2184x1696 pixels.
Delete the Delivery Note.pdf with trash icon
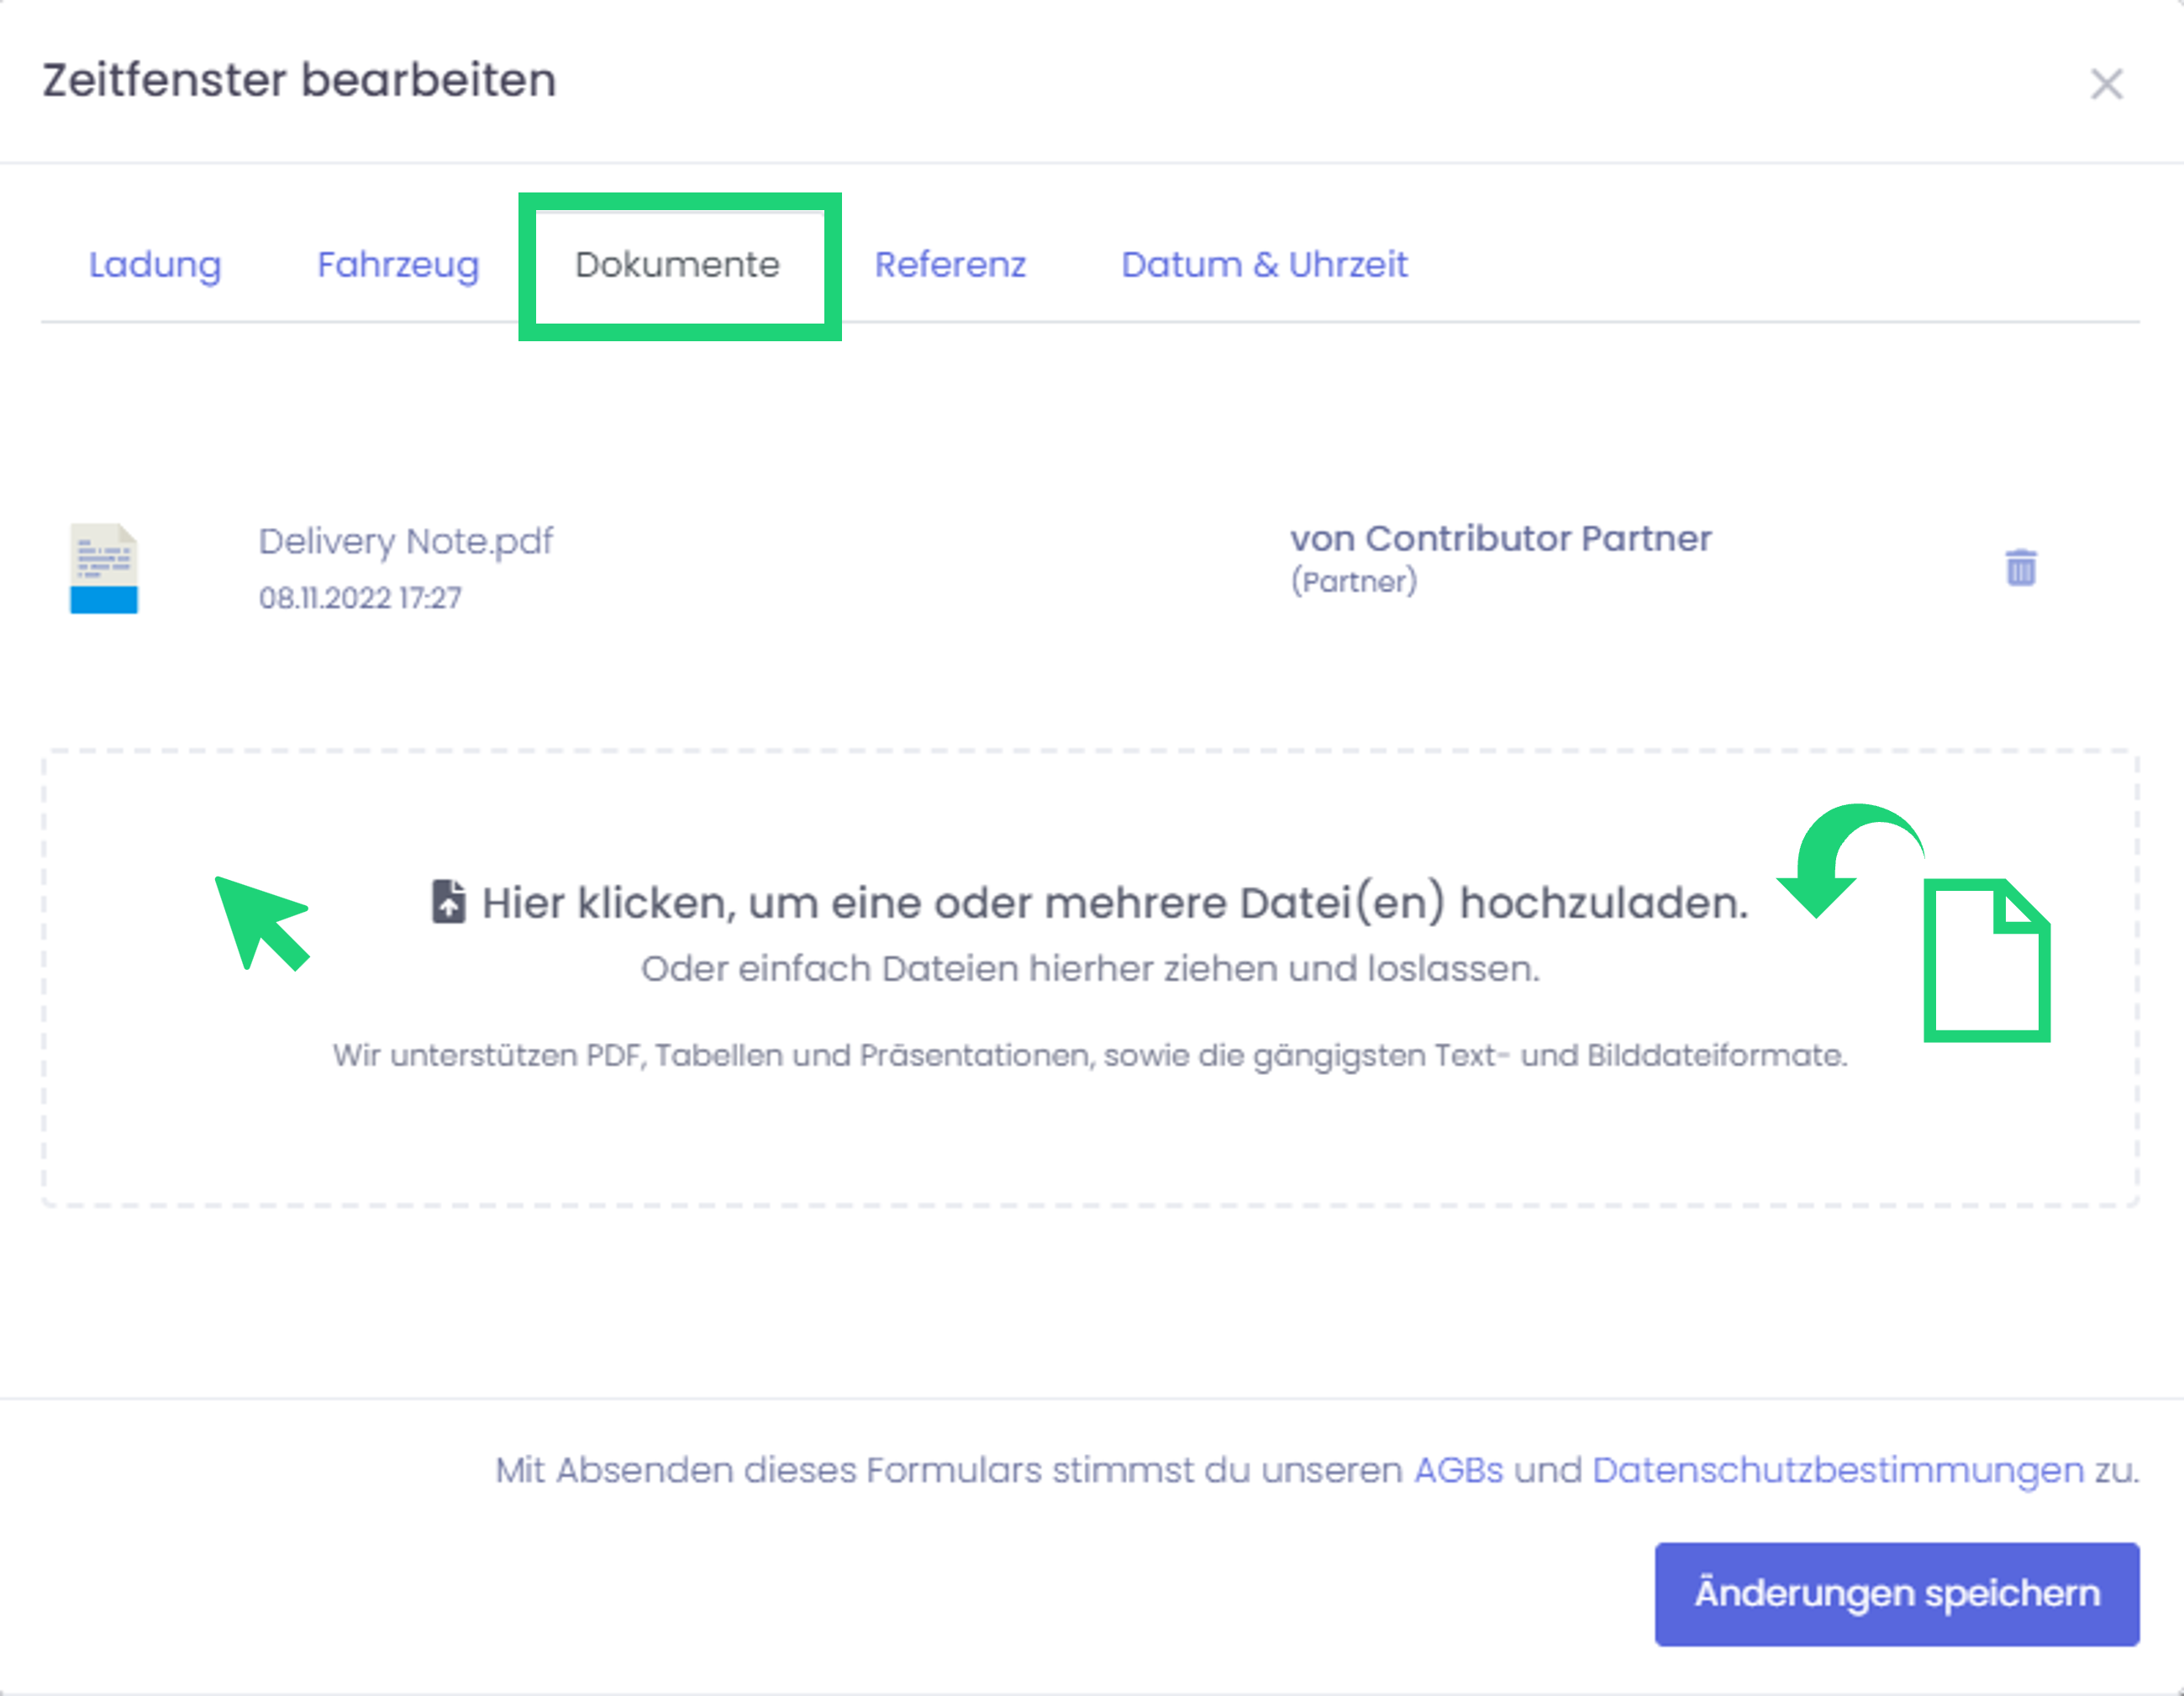[x=2020, y=567]
